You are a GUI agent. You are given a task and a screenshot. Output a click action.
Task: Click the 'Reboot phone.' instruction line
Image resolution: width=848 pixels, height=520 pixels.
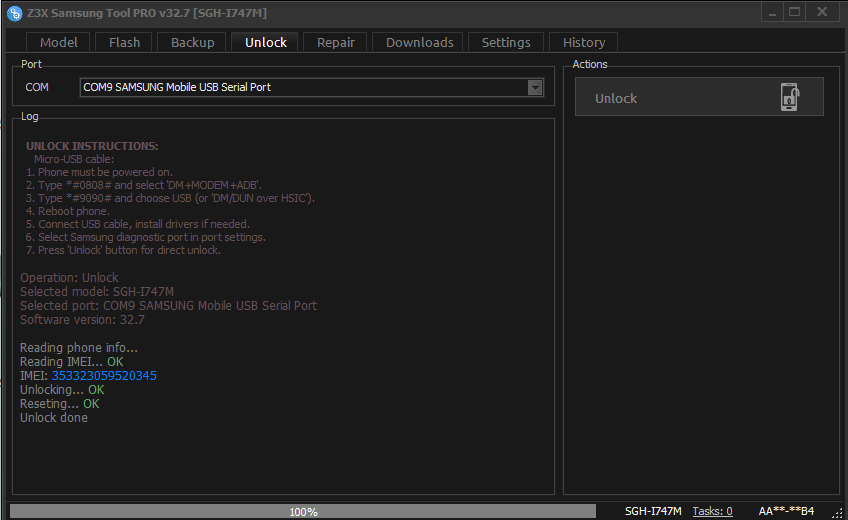click(68, 211)
